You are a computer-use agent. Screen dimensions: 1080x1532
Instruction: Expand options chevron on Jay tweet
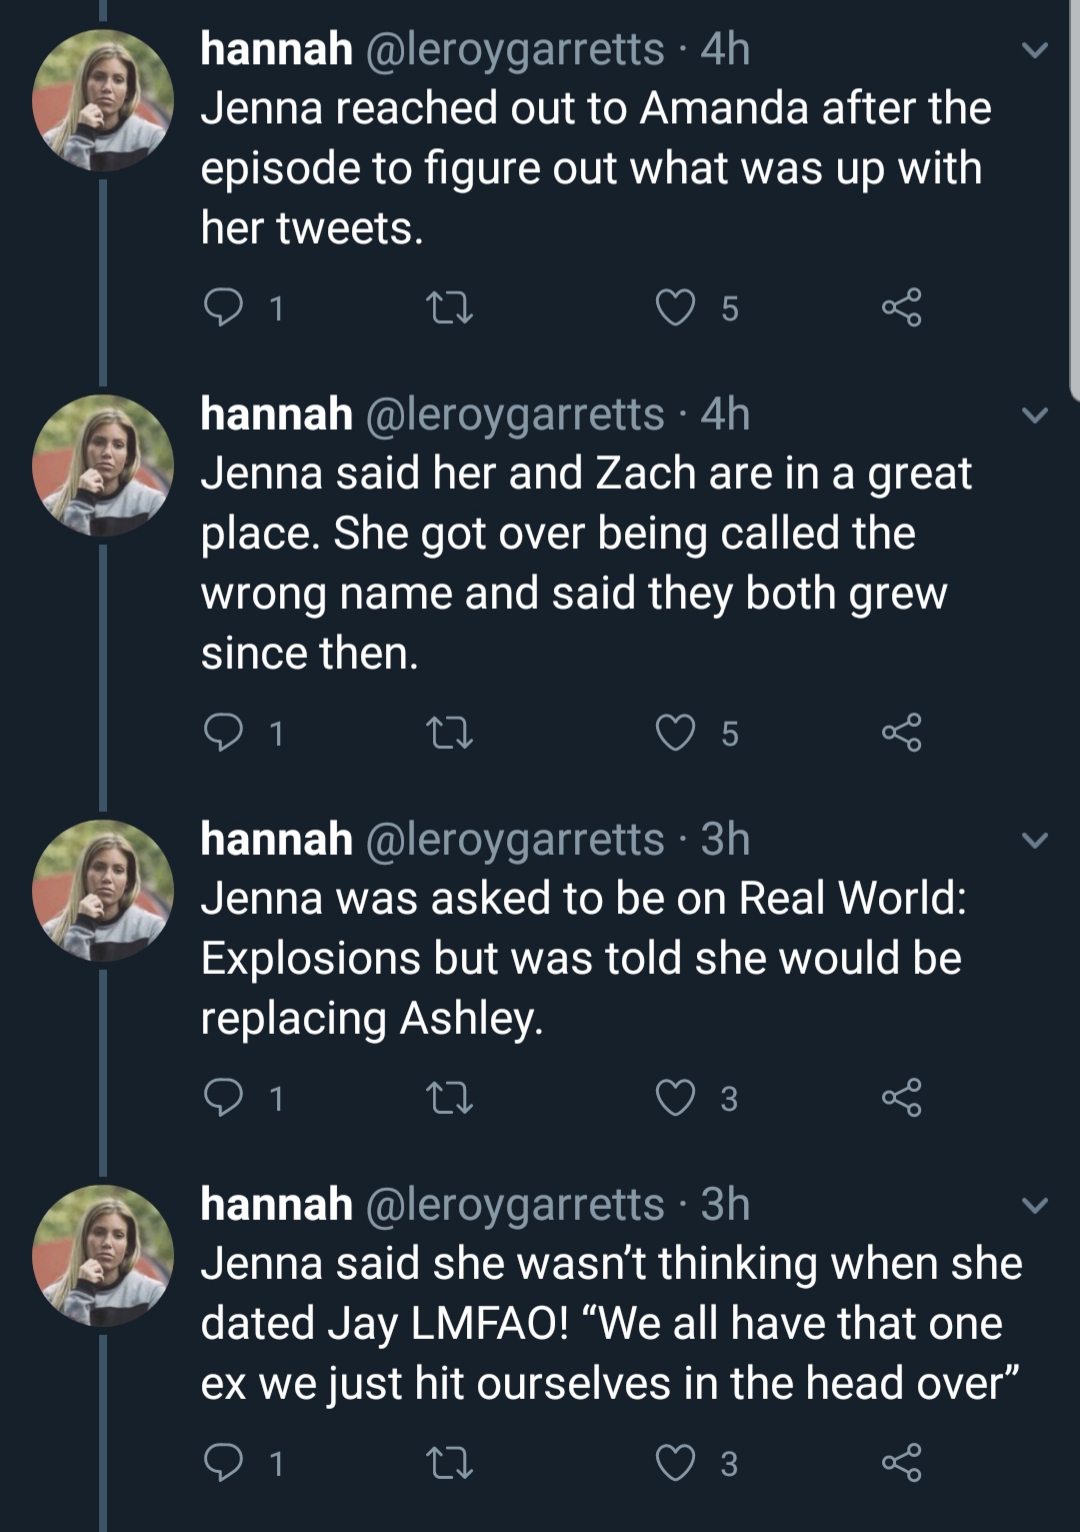click(x=1035, y=1205)
